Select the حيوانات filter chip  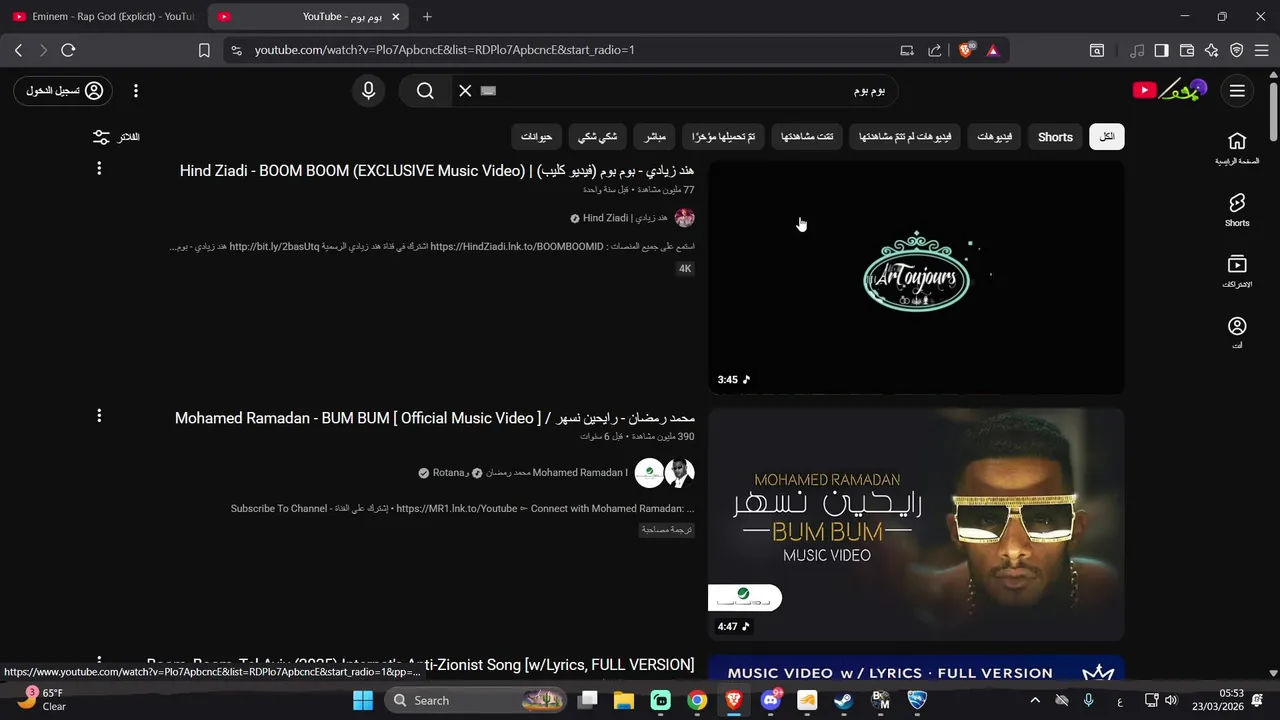point(537,137)
